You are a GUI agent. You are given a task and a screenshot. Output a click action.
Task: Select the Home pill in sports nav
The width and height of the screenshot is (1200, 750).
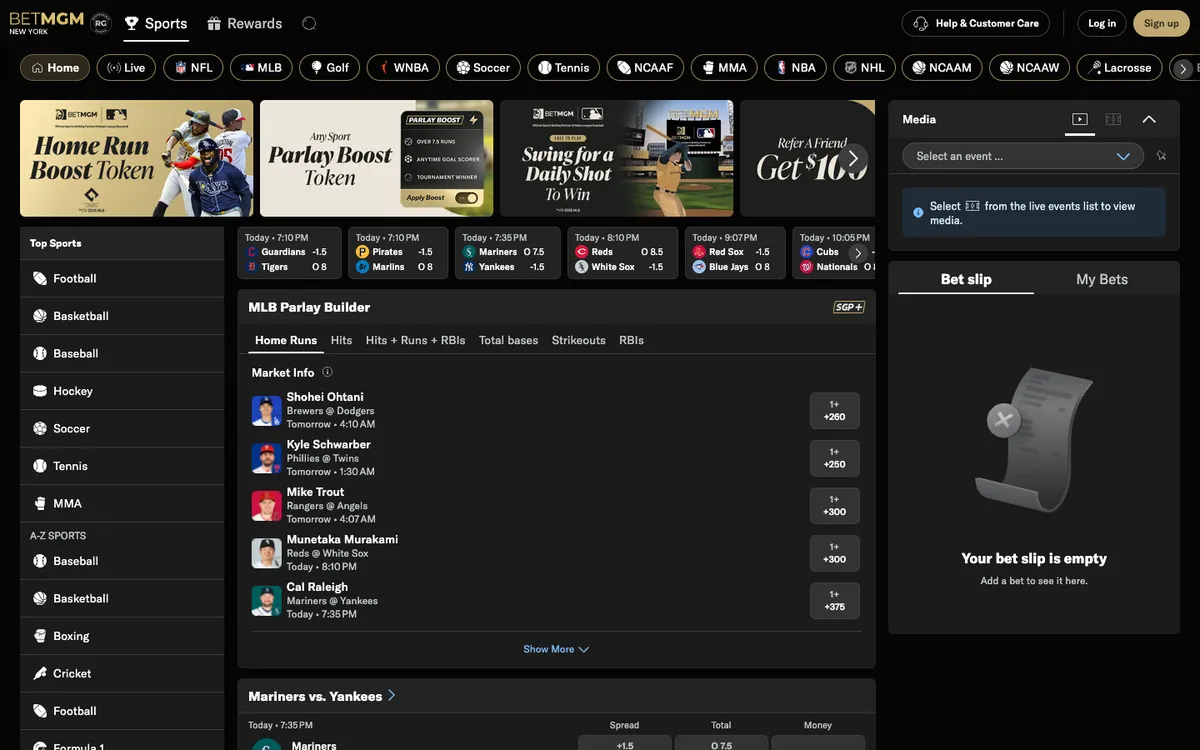[55, 68]
